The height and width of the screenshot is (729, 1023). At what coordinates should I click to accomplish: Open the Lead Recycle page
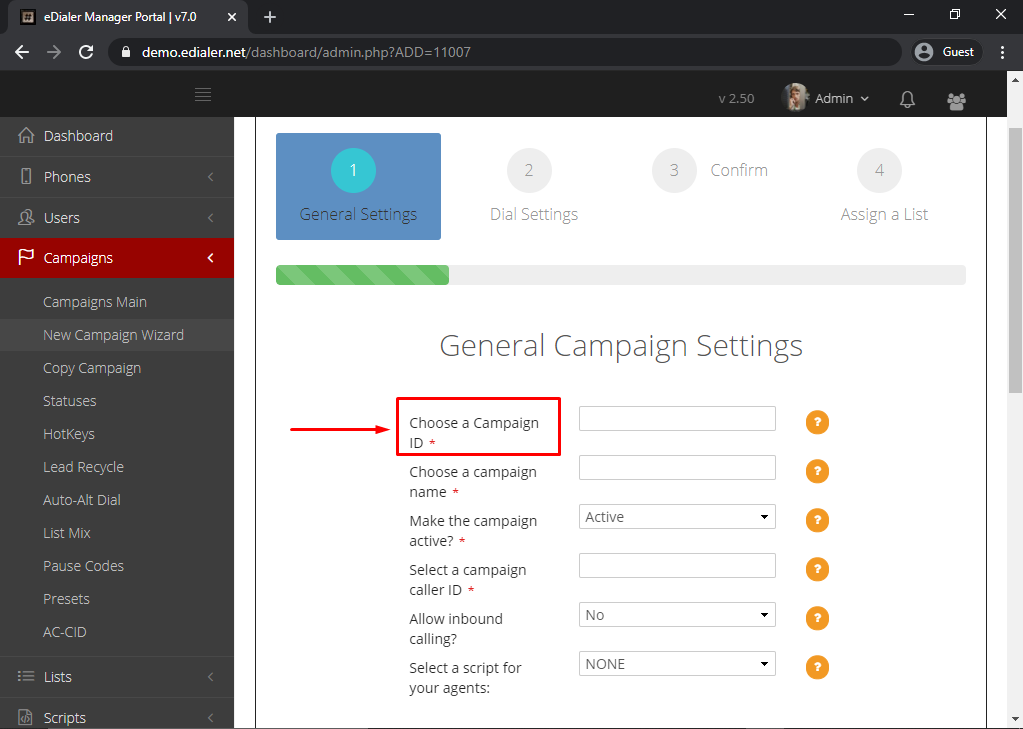tap(83, 467)
